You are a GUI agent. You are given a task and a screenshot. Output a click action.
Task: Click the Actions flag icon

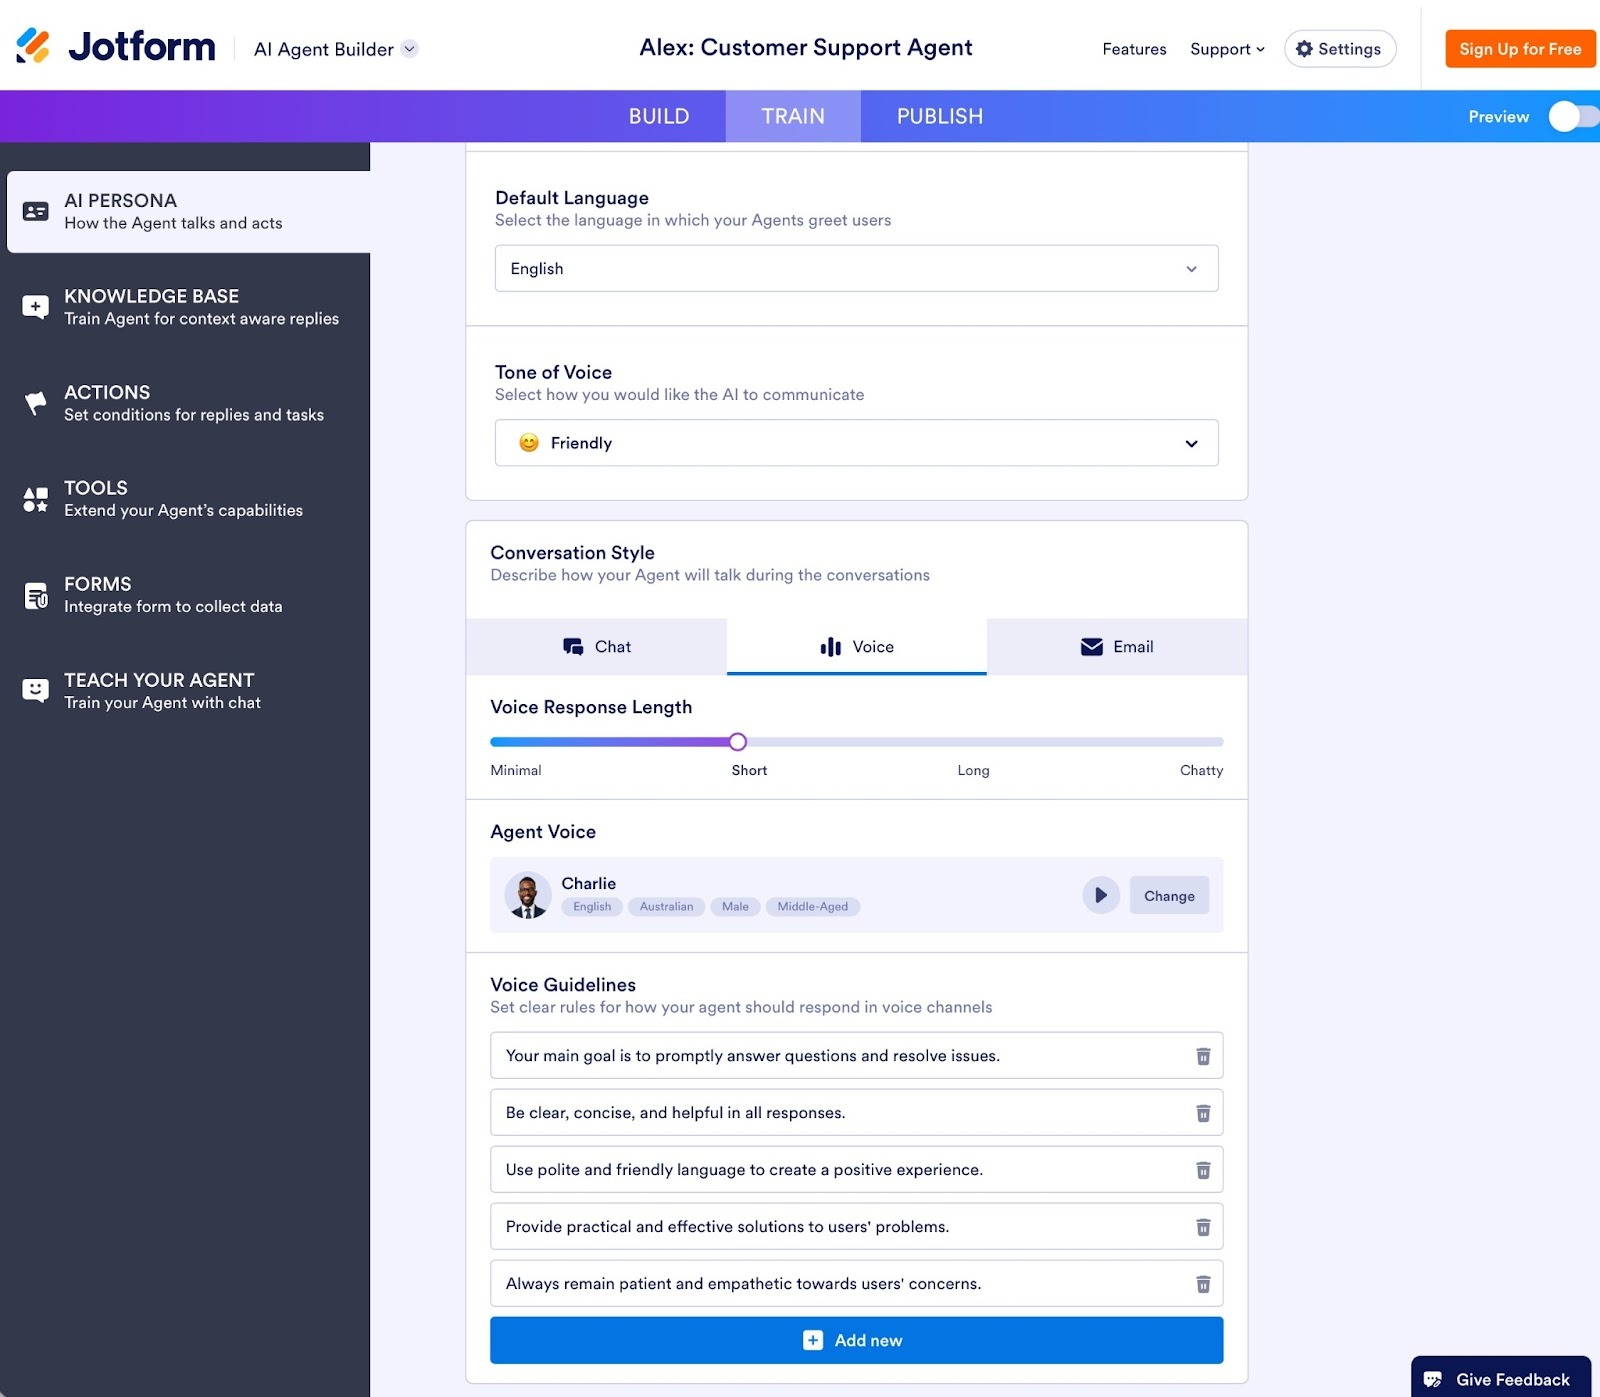(36, 403)
